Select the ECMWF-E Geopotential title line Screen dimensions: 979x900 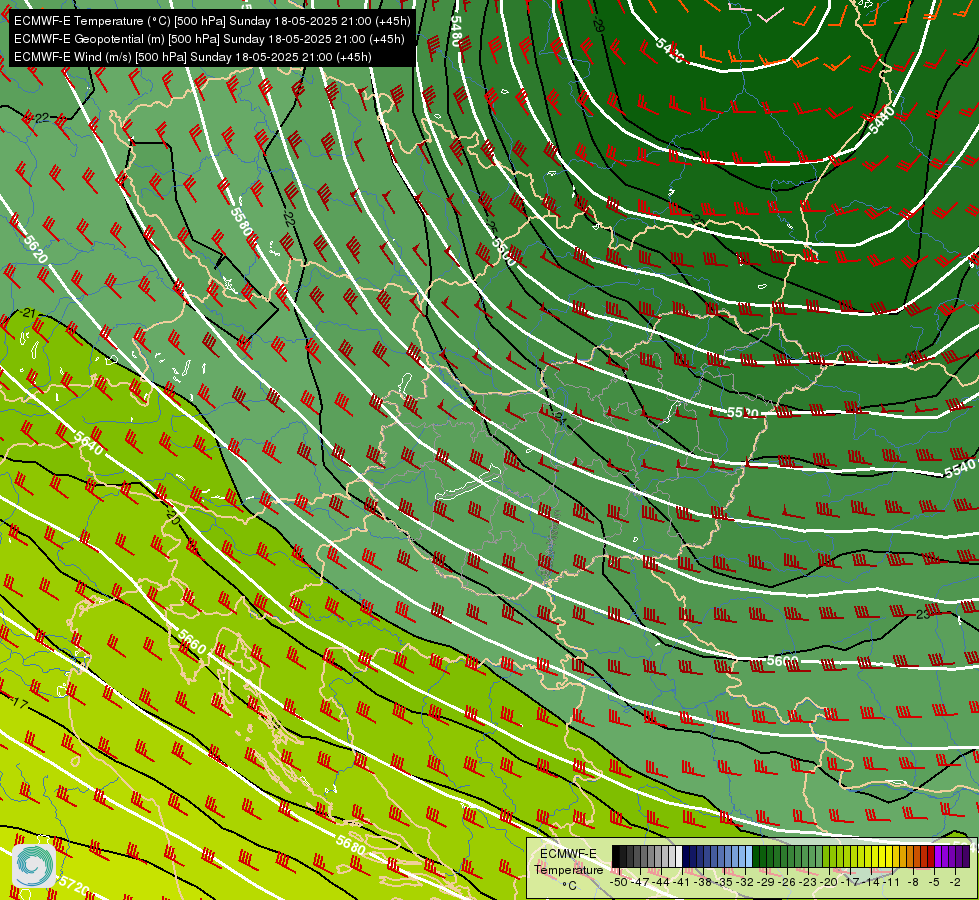click(x=209, y=39)
